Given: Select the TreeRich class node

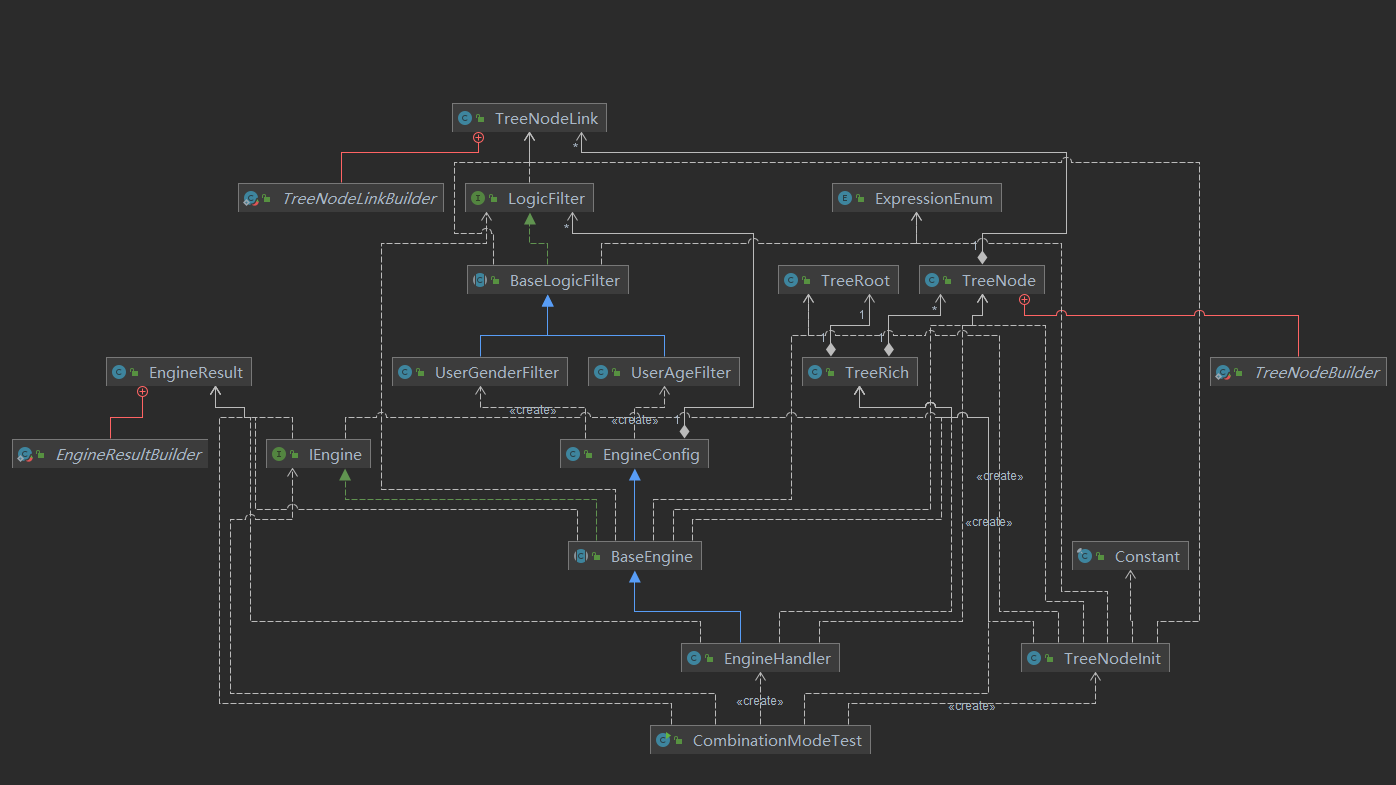Looking at the screenshot, I should pyautogui.click(x=860, y=372).
